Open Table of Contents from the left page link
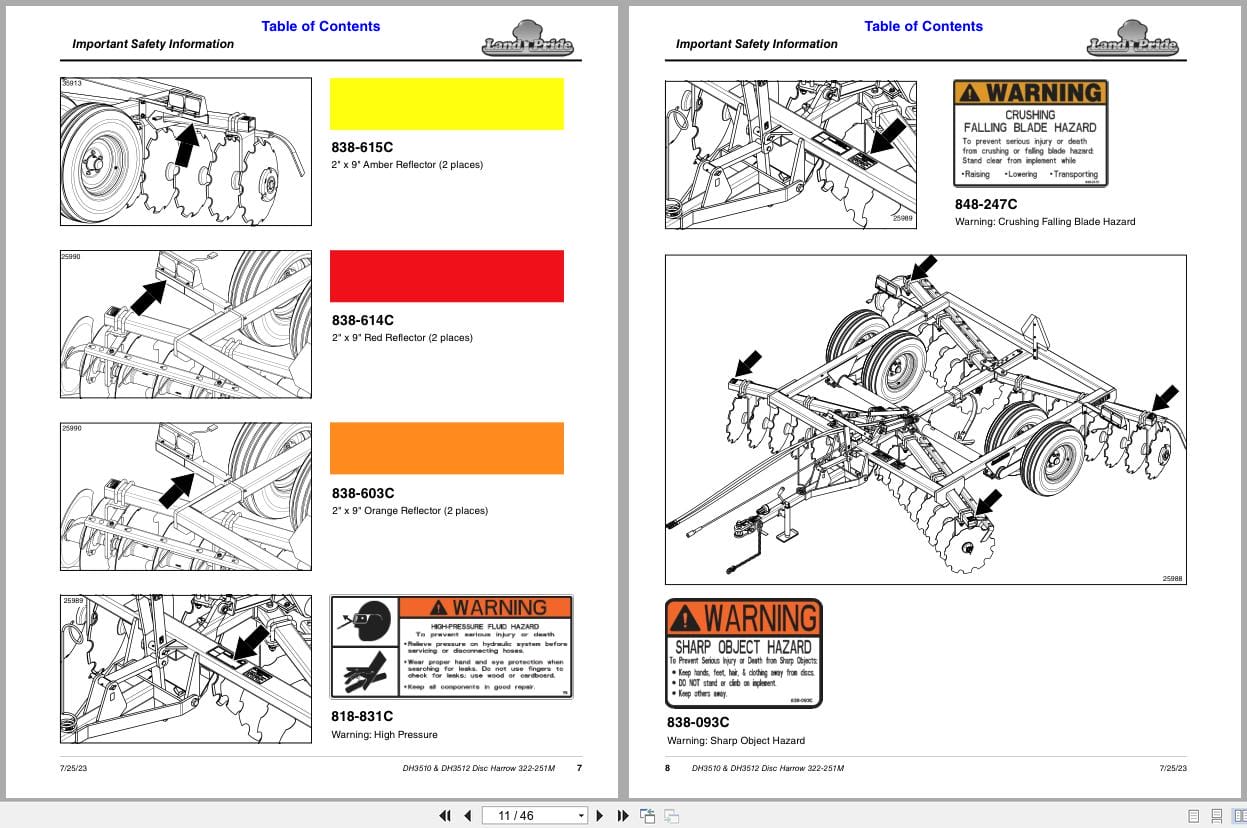1247x828 pixels. [x=320, y=26]
